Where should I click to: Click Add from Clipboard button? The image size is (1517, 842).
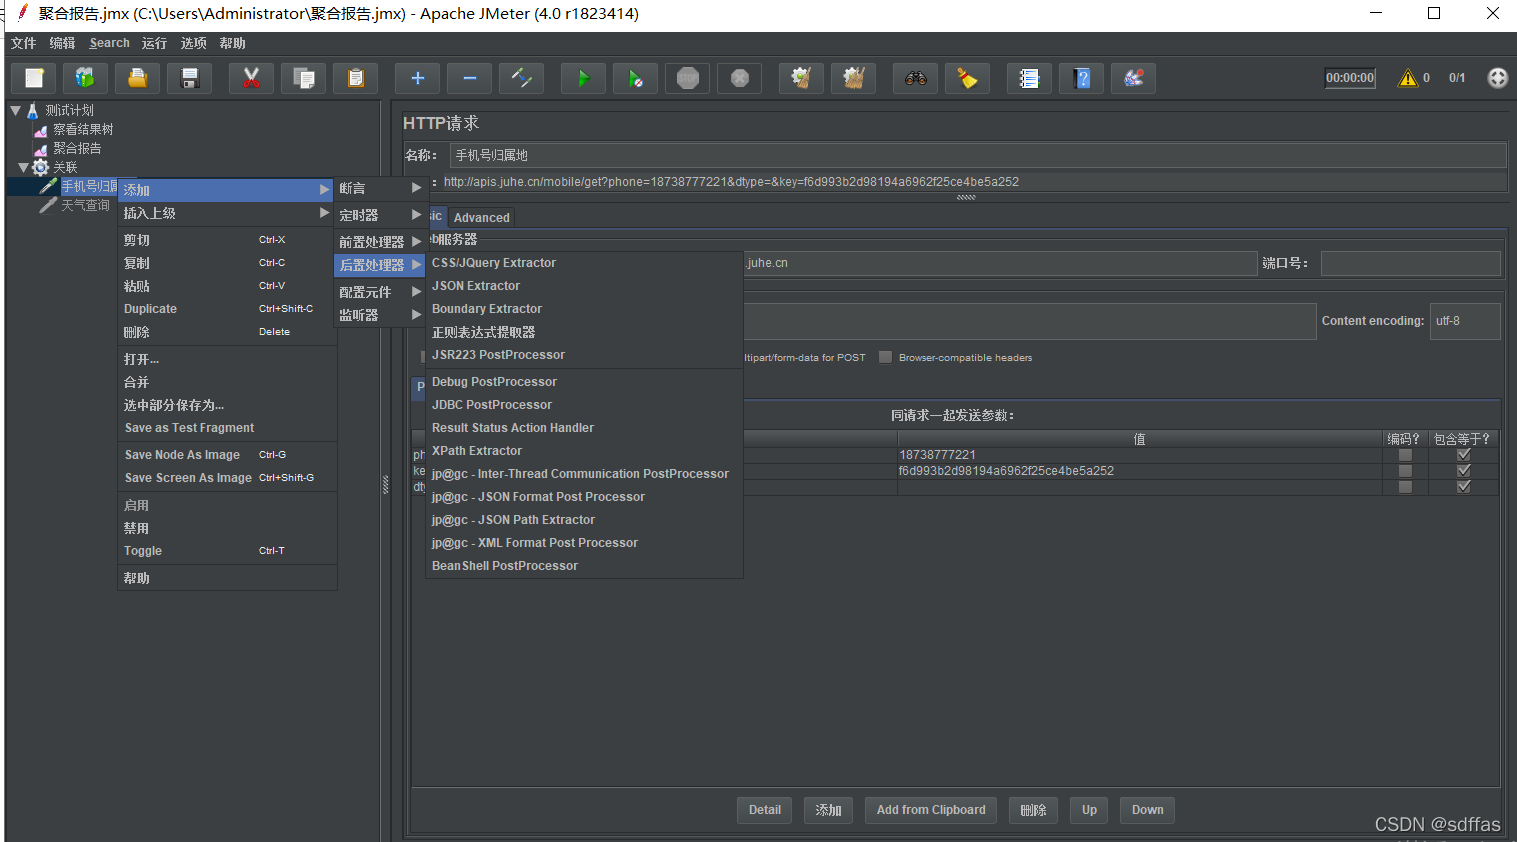[931, 810]
